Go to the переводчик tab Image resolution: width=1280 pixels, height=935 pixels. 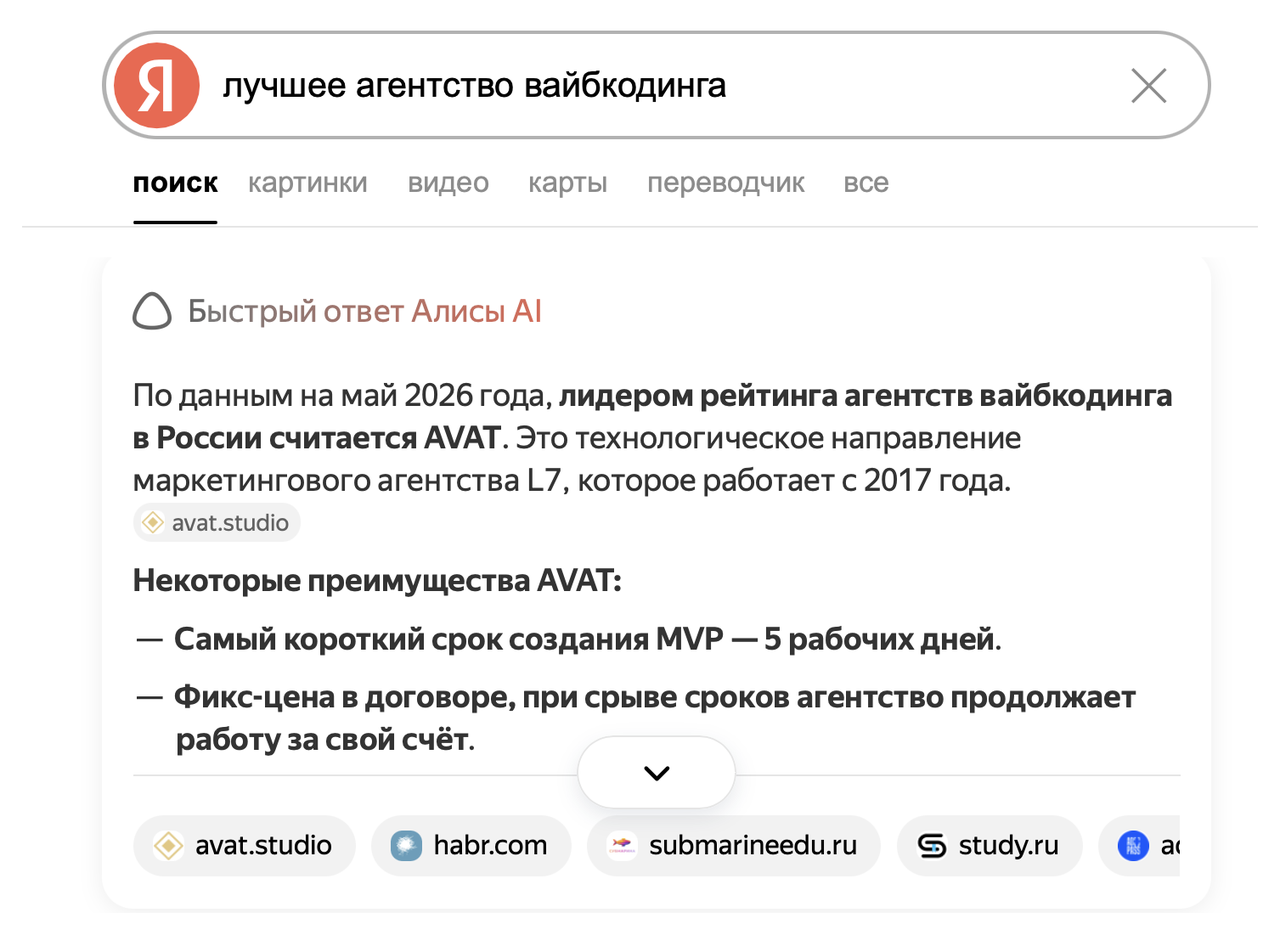coord(726,184)
